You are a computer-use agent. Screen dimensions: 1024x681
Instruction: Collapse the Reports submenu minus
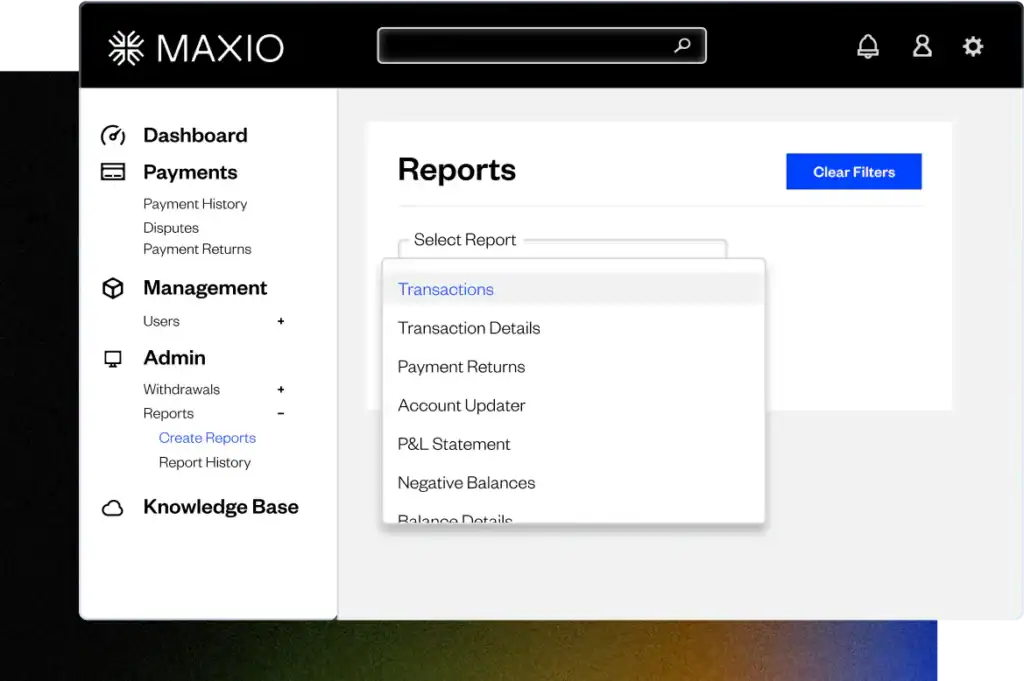[x=281, y=413]
